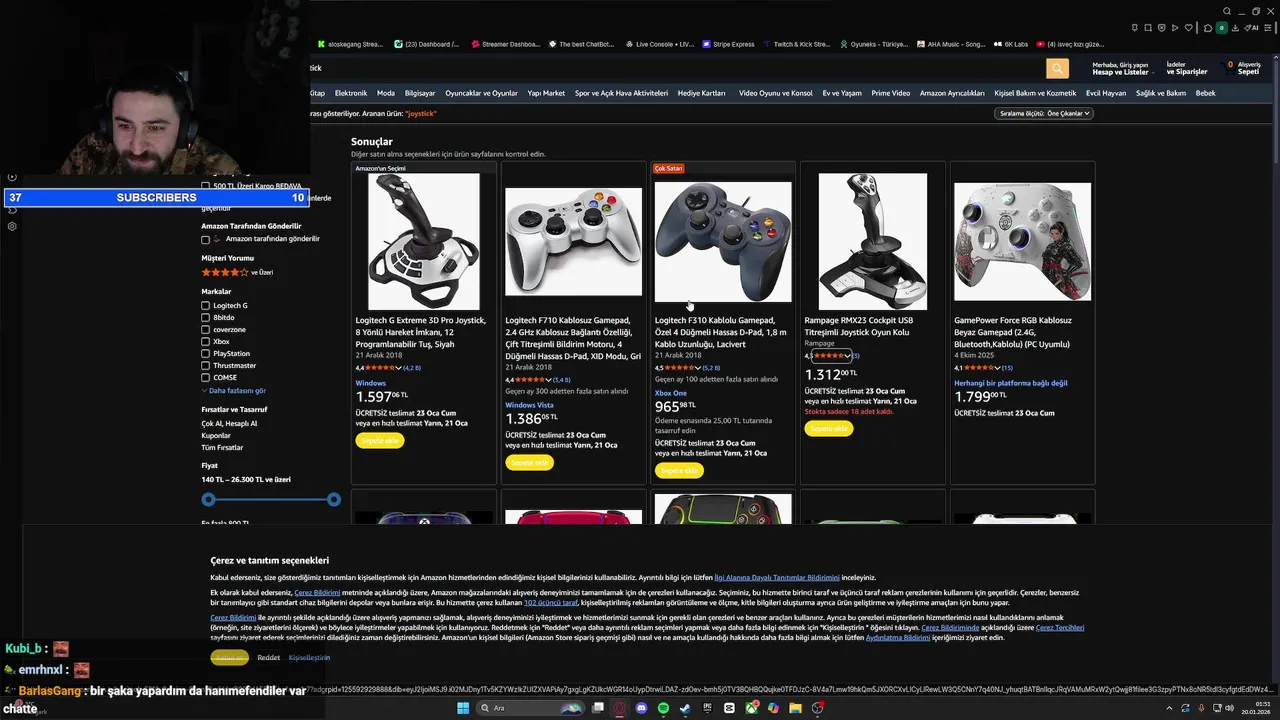The height and width of the screenshot is (720, 1280).
Task: Add Logitech Extreme 3D Pro to cart
Action: tap(379, 441)
